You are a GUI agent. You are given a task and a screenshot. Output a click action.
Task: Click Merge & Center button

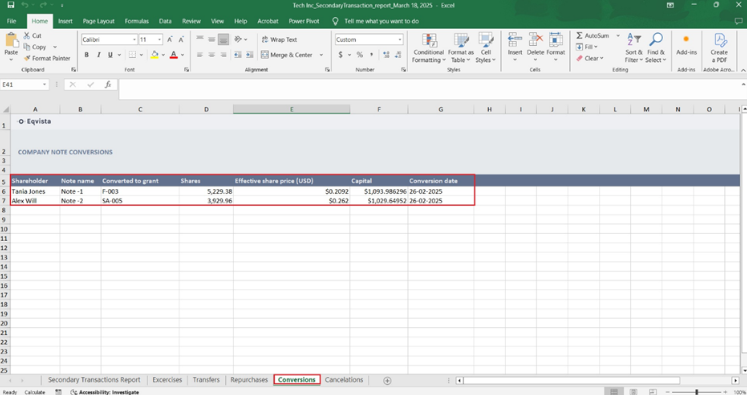(x=286, y=55)
